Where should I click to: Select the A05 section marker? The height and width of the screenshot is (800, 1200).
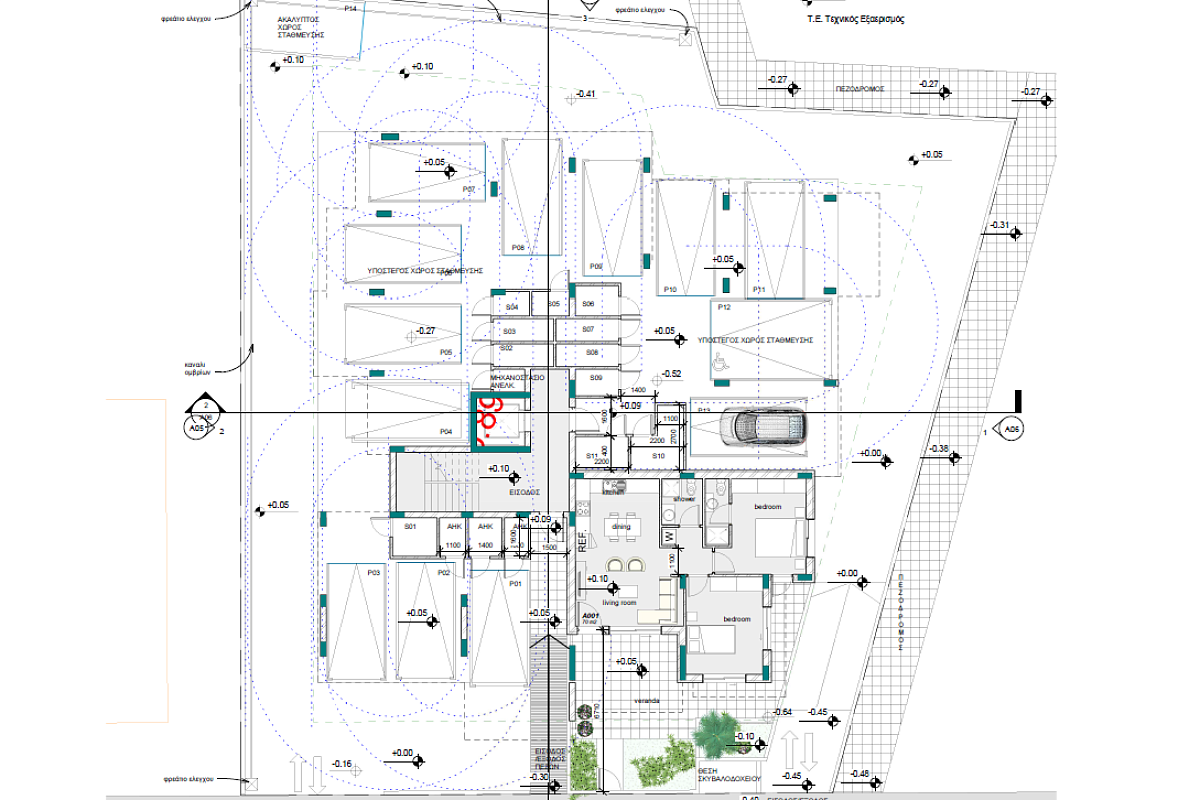click(x=197, y=428)
